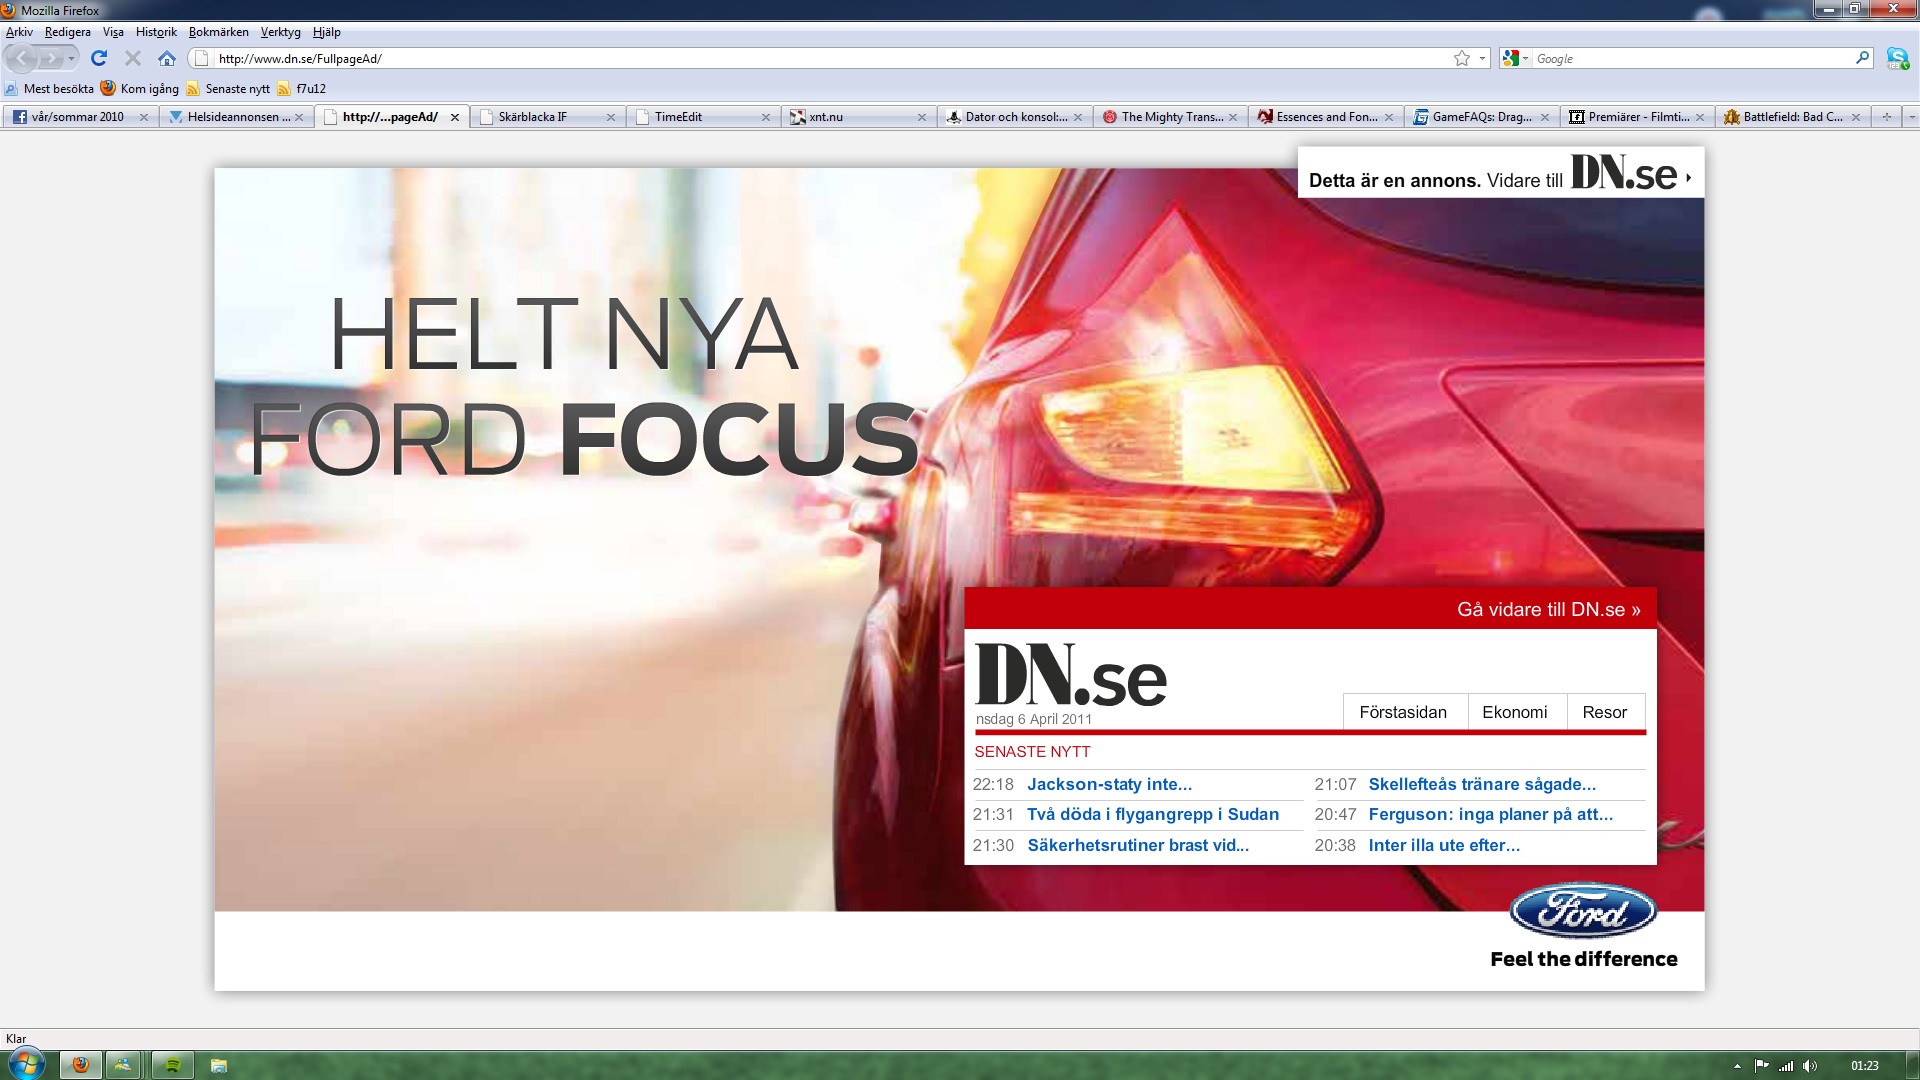Switch to the Premiärer - Filmti tab

1636,117
